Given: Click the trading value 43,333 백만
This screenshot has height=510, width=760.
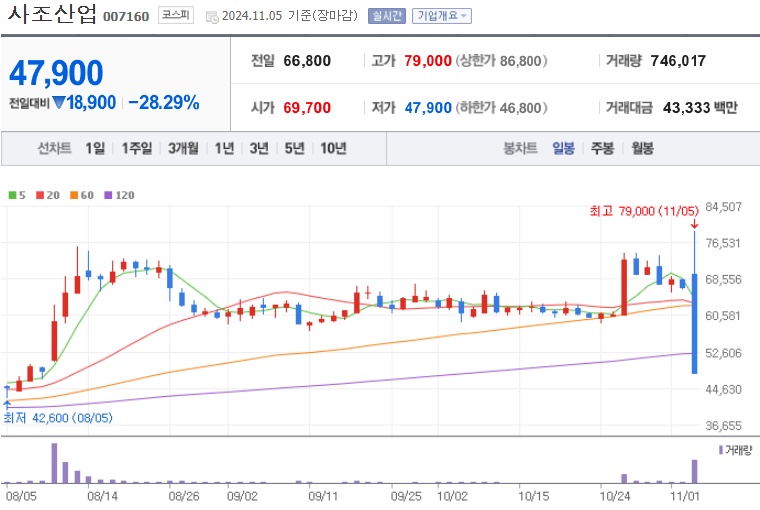Looking at the screenshot, I should [700, 107].
